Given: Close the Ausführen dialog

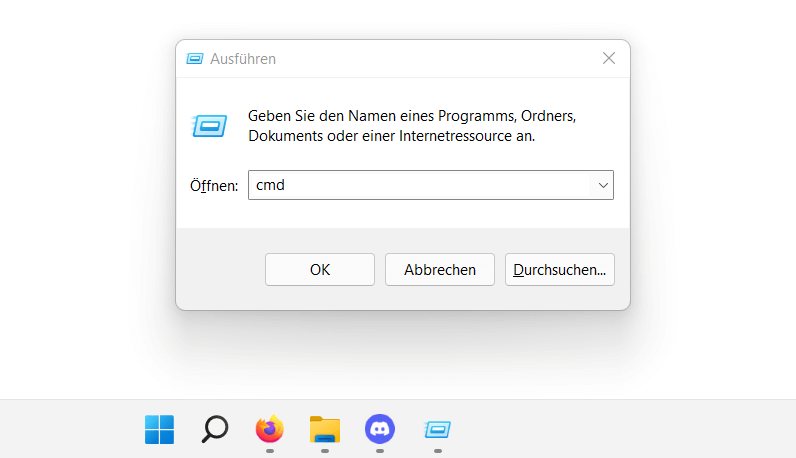Looking at the screenshot, I should point(609,58).
